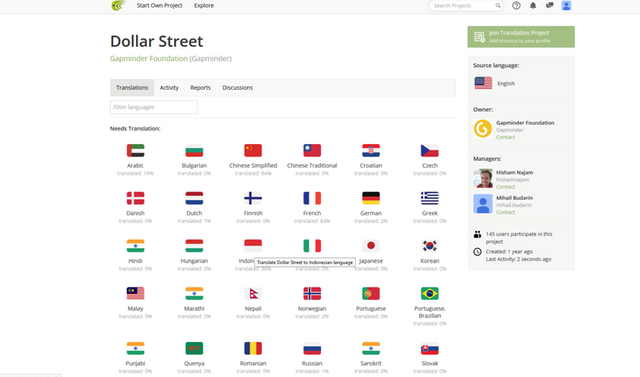This screenshot has height=377, width=640.
Task: Click the Gapminder owner logo
Action: (483, 129)
